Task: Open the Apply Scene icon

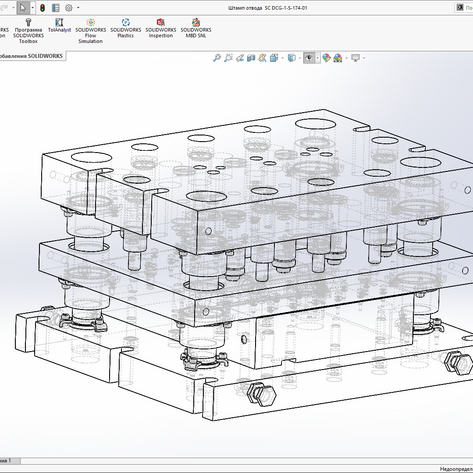Action: click(x=338, y=58)
